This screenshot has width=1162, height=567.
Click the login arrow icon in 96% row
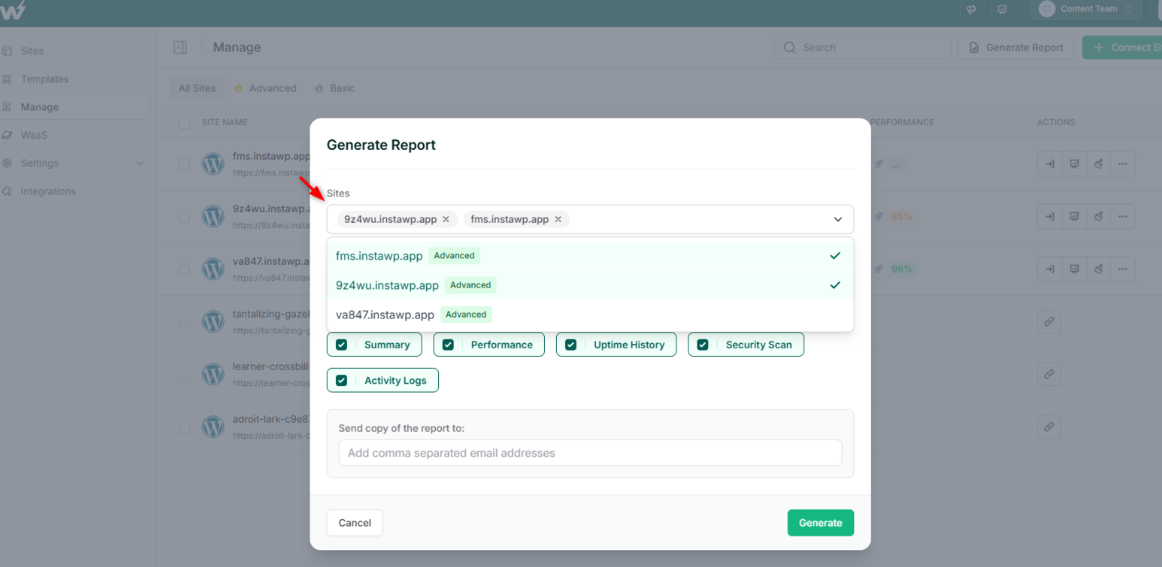(1049, 269)
